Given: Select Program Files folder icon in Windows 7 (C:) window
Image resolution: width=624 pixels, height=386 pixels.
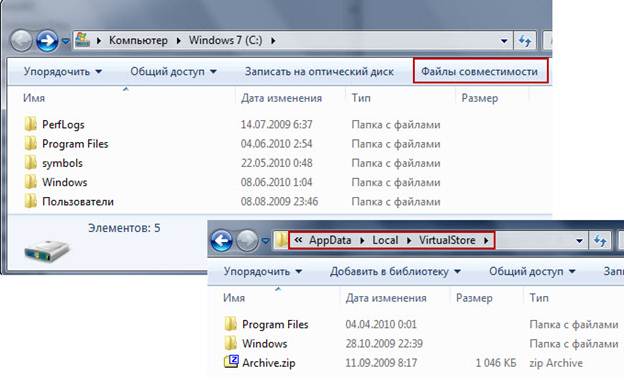Looking at the screenshot, I should tap(31, 143).
